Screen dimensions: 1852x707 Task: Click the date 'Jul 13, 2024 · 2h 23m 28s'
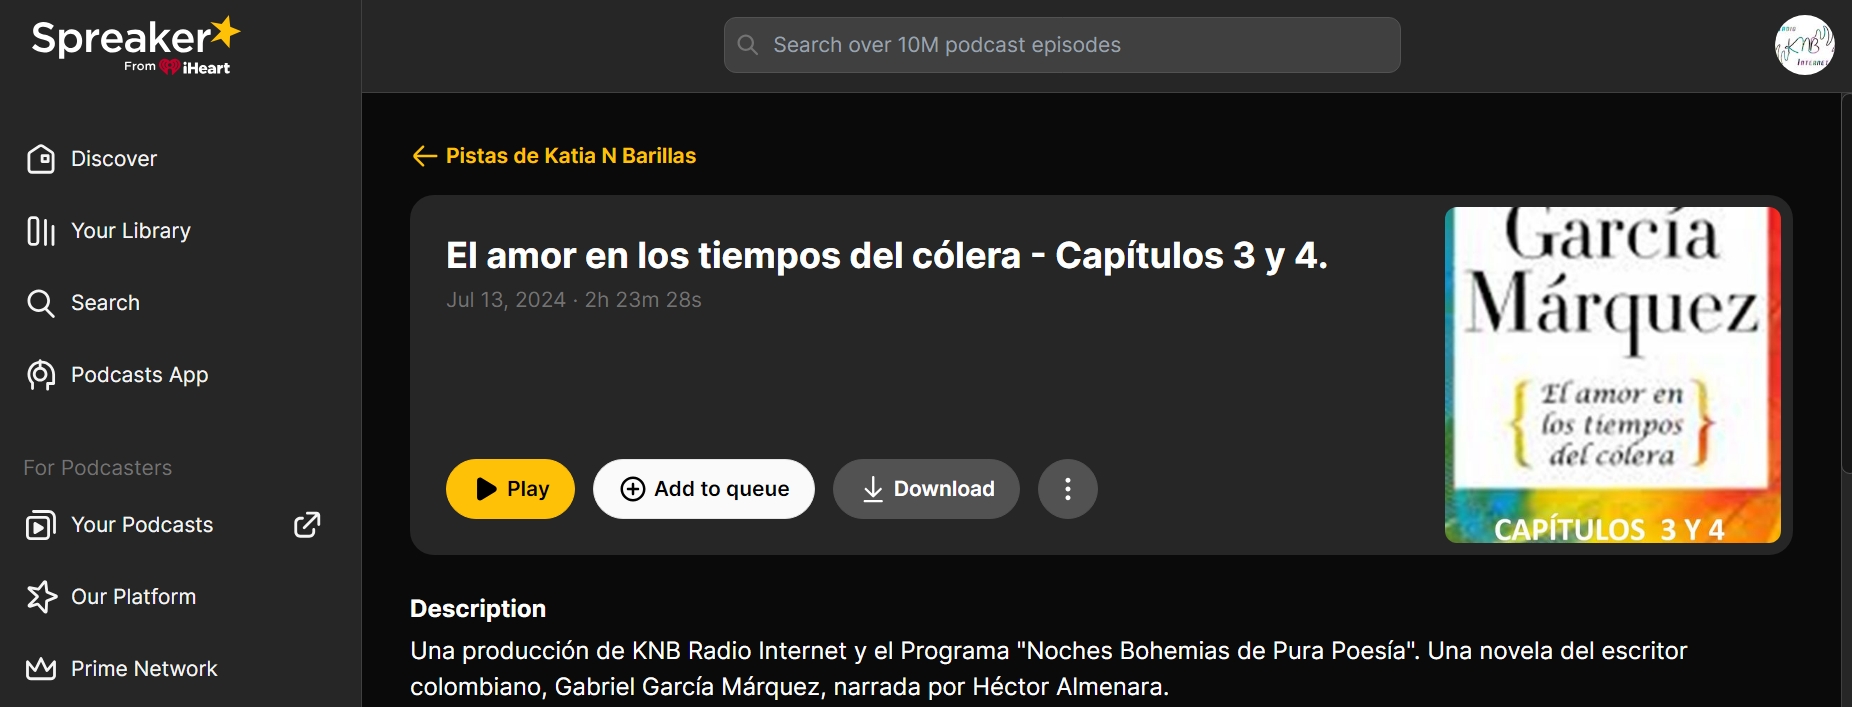tap(574, 300)
